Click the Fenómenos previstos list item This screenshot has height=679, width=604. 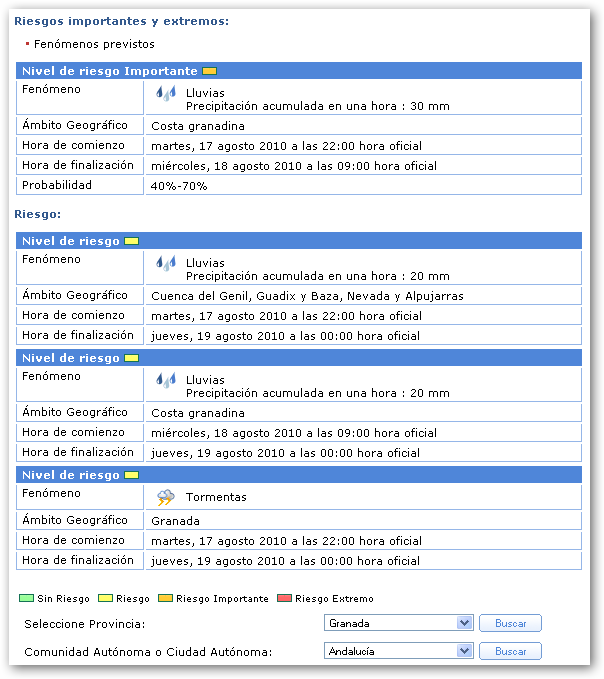pos(94,44)
